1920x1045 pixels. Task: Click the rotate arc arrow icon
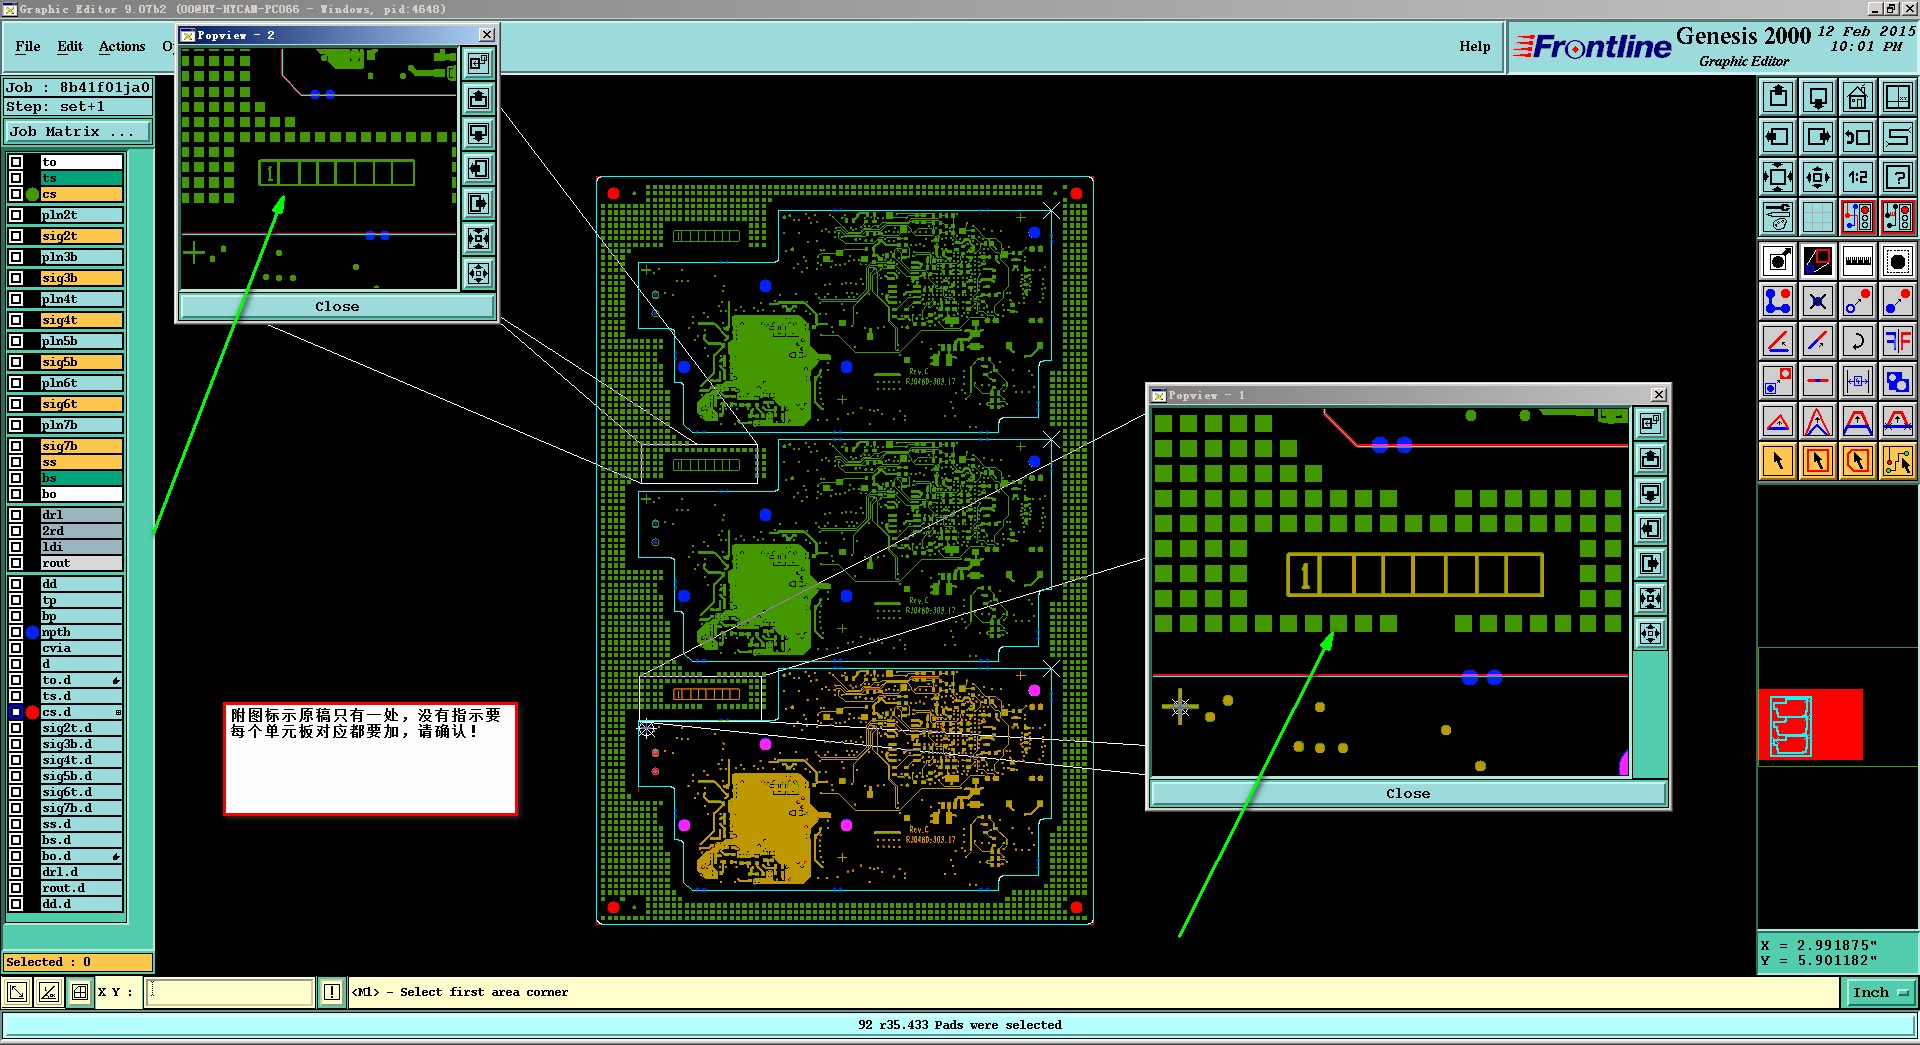pos(1858,341)
